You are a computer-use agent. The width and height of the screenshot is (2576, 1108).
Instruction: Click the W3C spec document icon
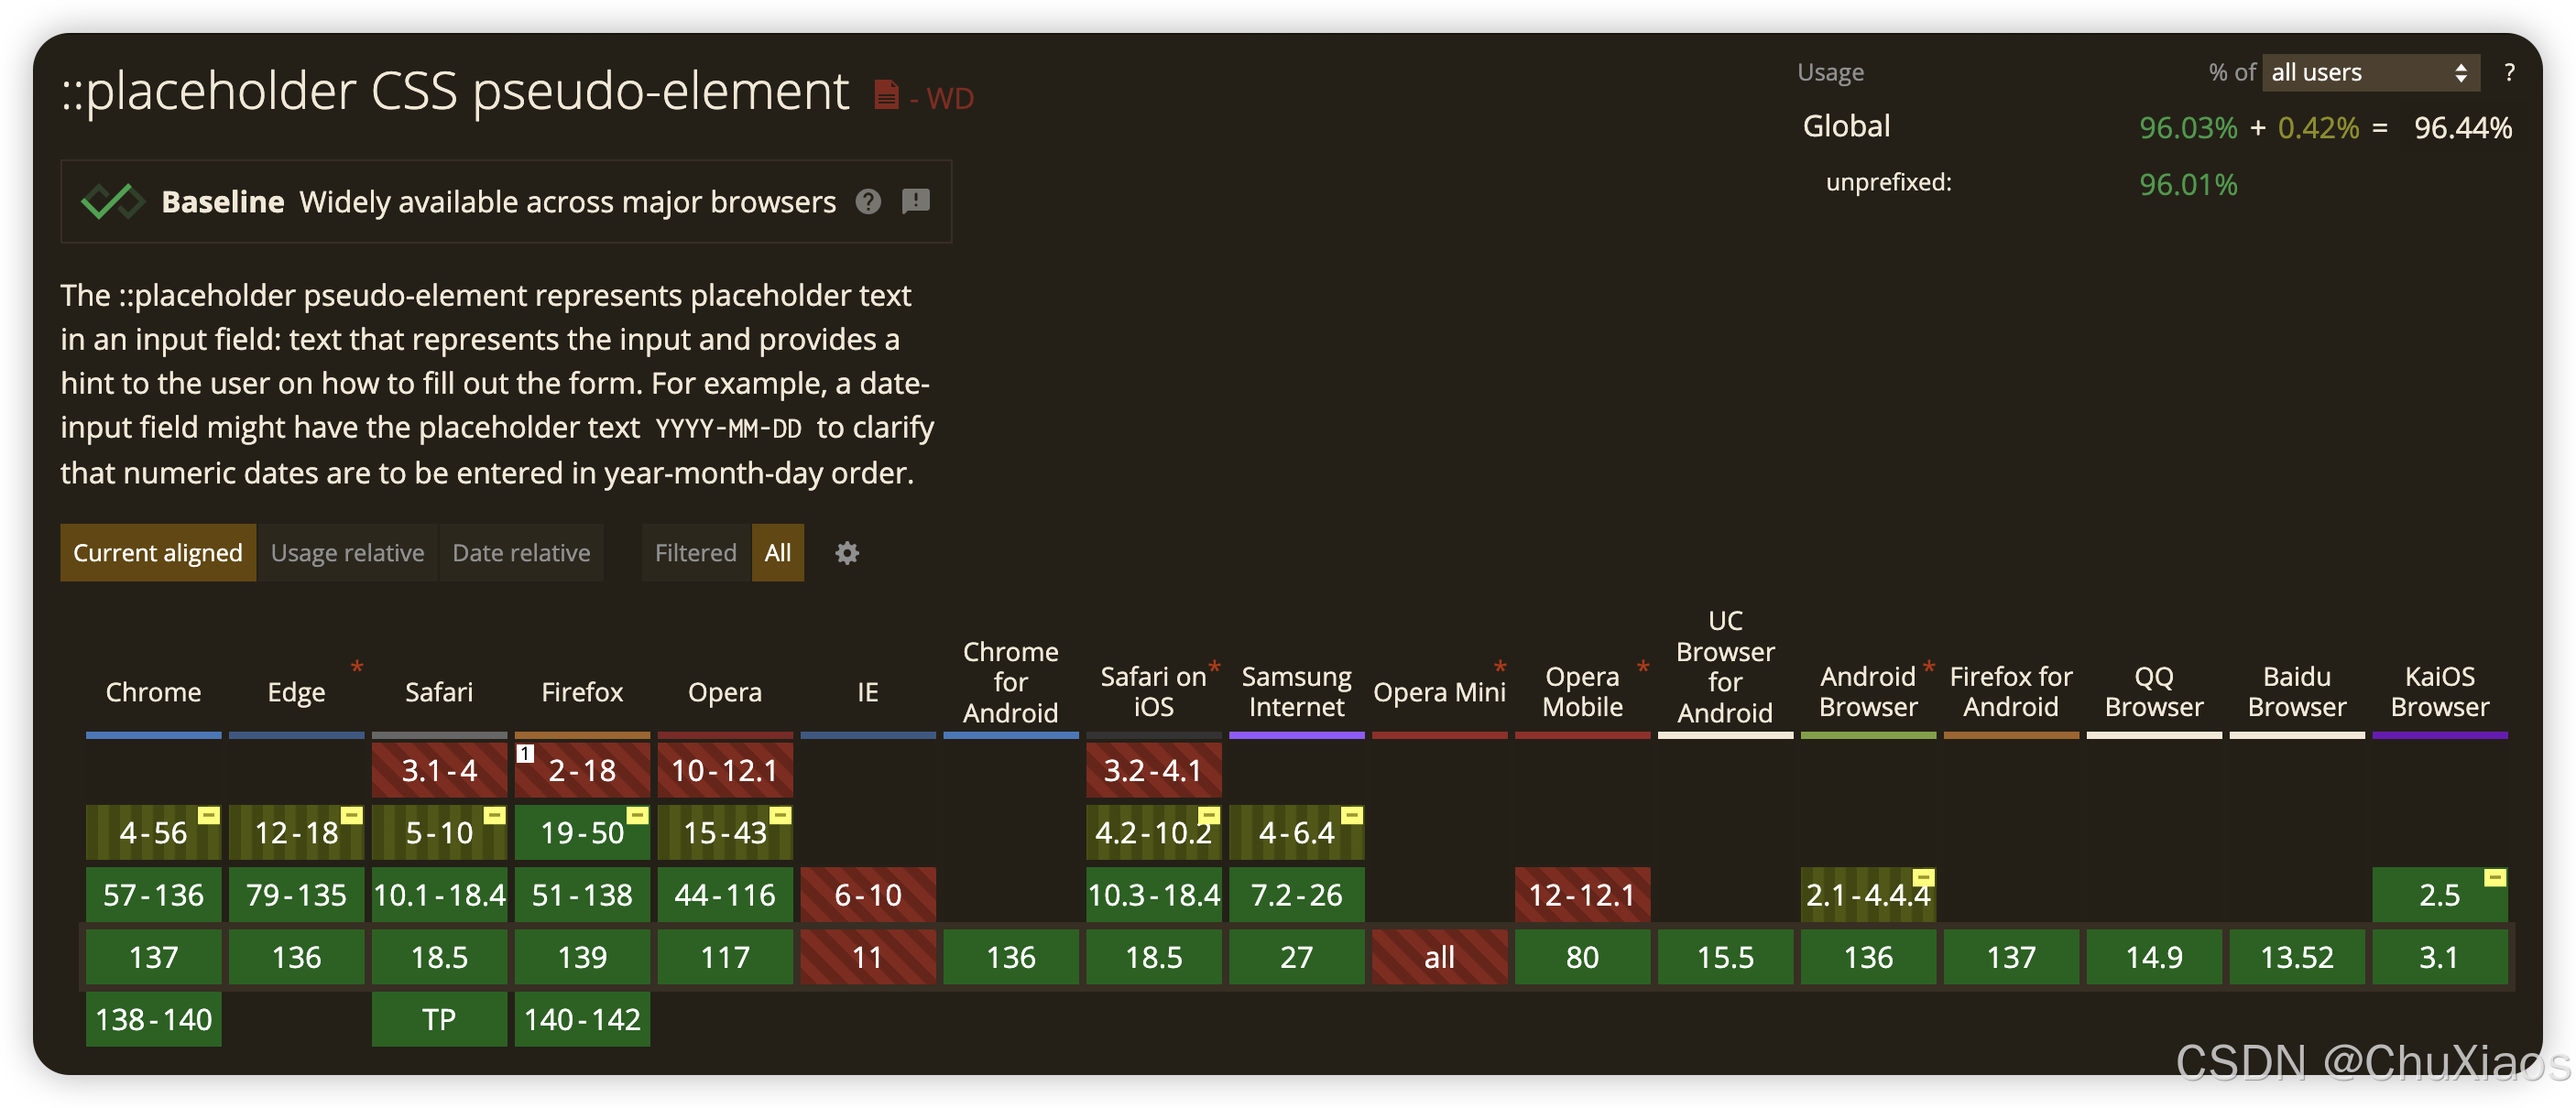886,95
